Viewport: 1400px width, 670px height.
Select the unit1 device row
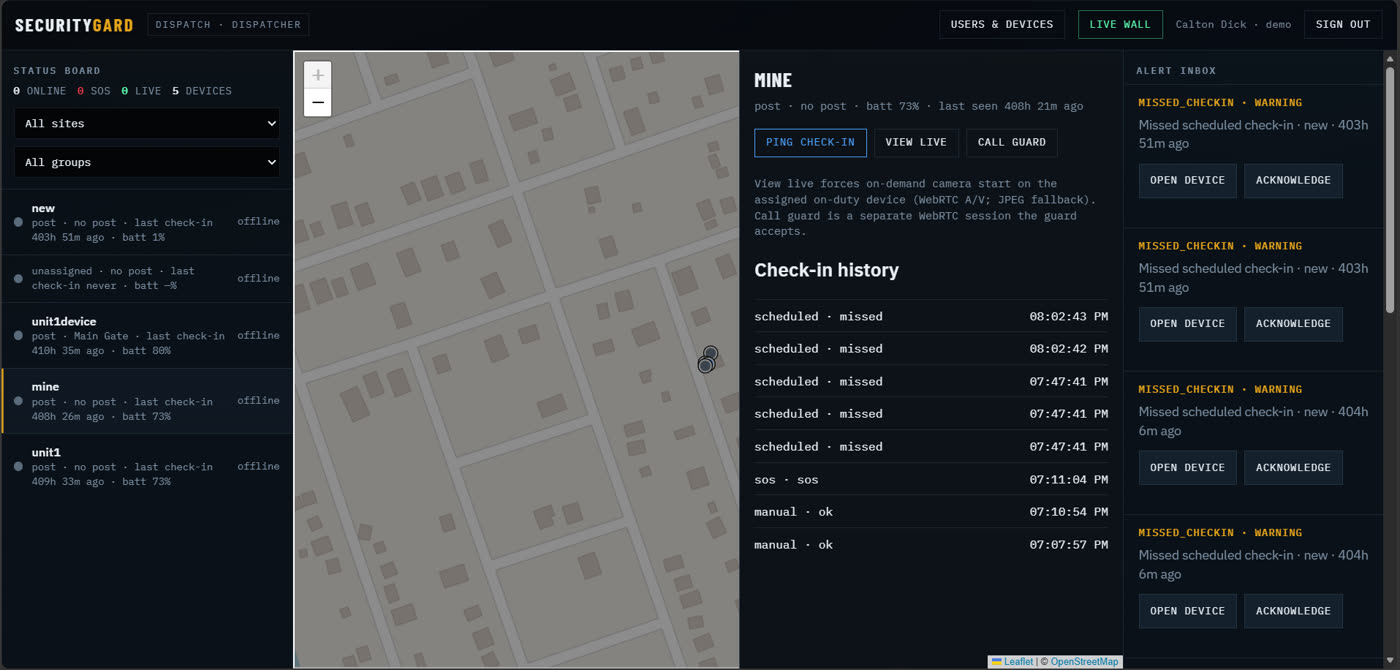coord(147,467)
